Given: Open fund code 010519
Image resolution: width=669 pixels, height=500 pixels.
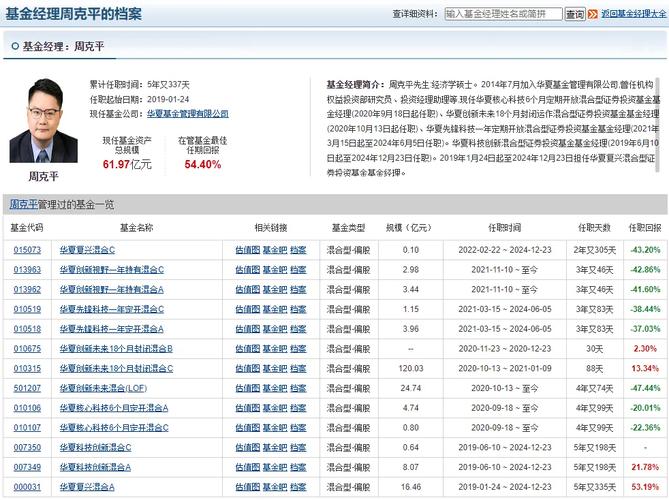Looking at the screenshot, I should [x=27, y=309].
